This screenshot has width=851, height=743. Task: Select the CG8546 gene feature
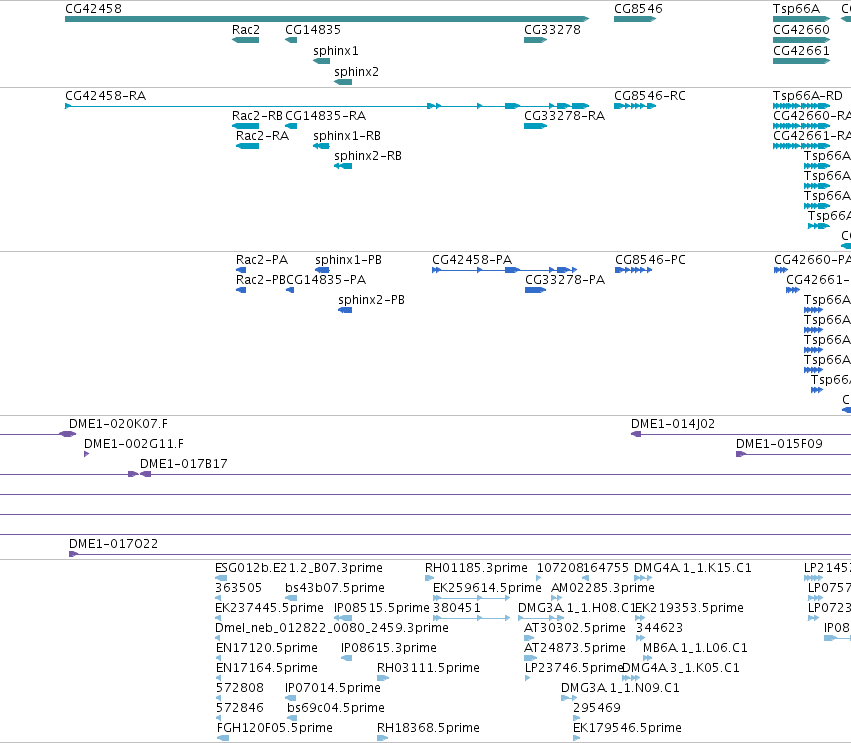click(635, 19)
